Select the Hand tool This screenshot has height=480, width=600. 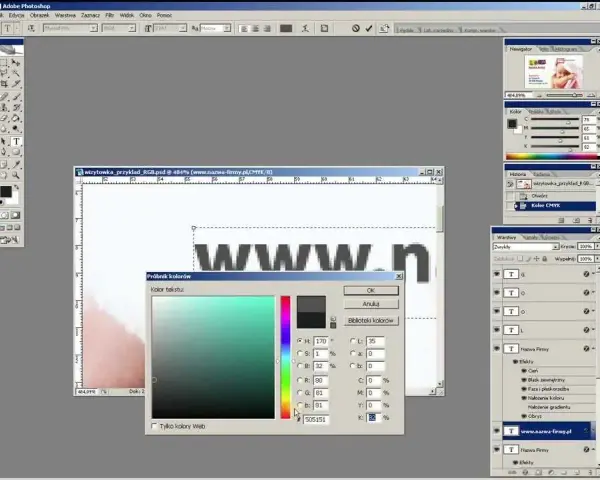point(4,175)
